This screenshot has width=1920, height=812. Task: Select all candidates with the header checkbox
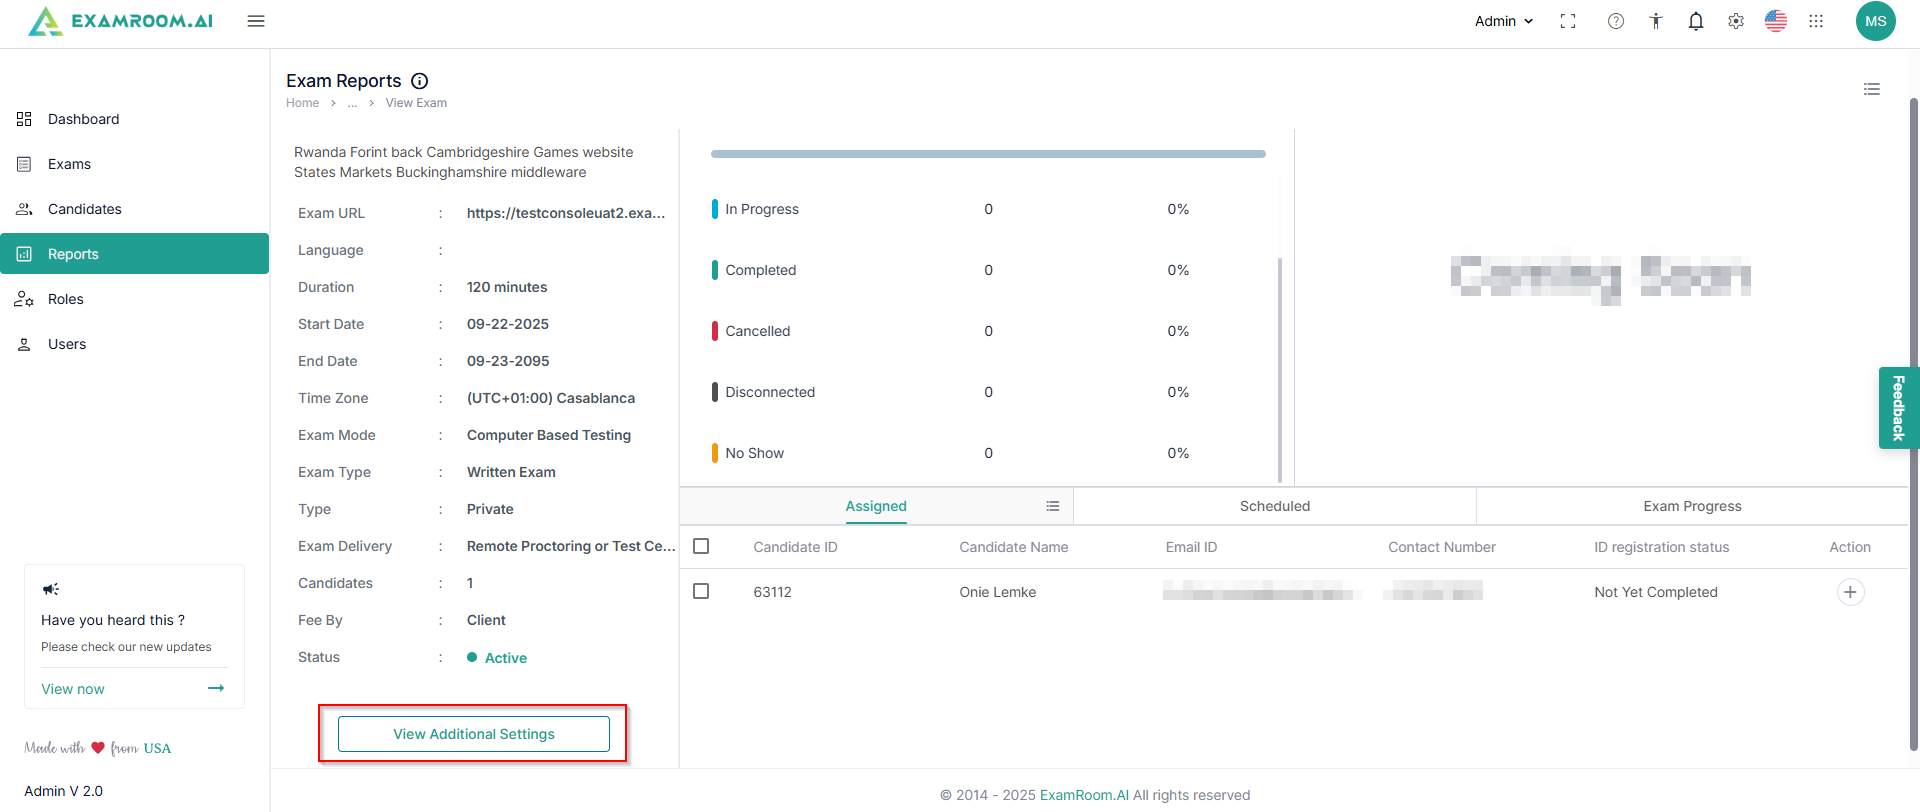click(x=701, y=546)
